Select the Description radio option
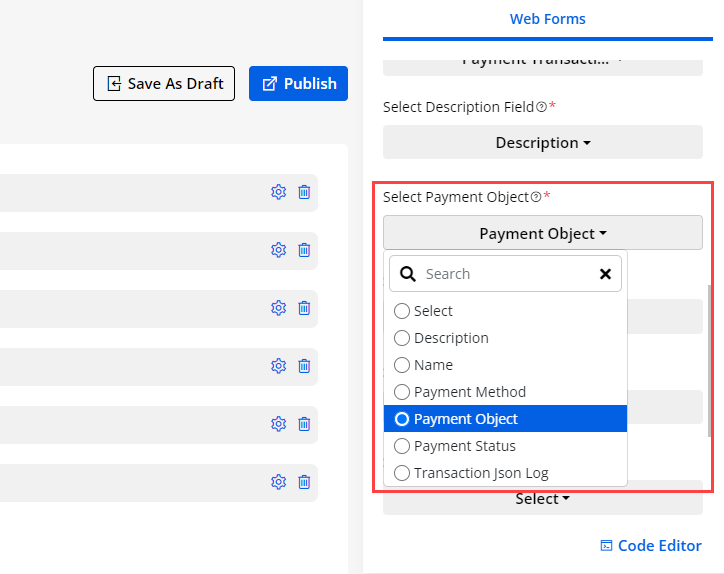This screenshot has height=574, width=724. (x=402, y=338)
